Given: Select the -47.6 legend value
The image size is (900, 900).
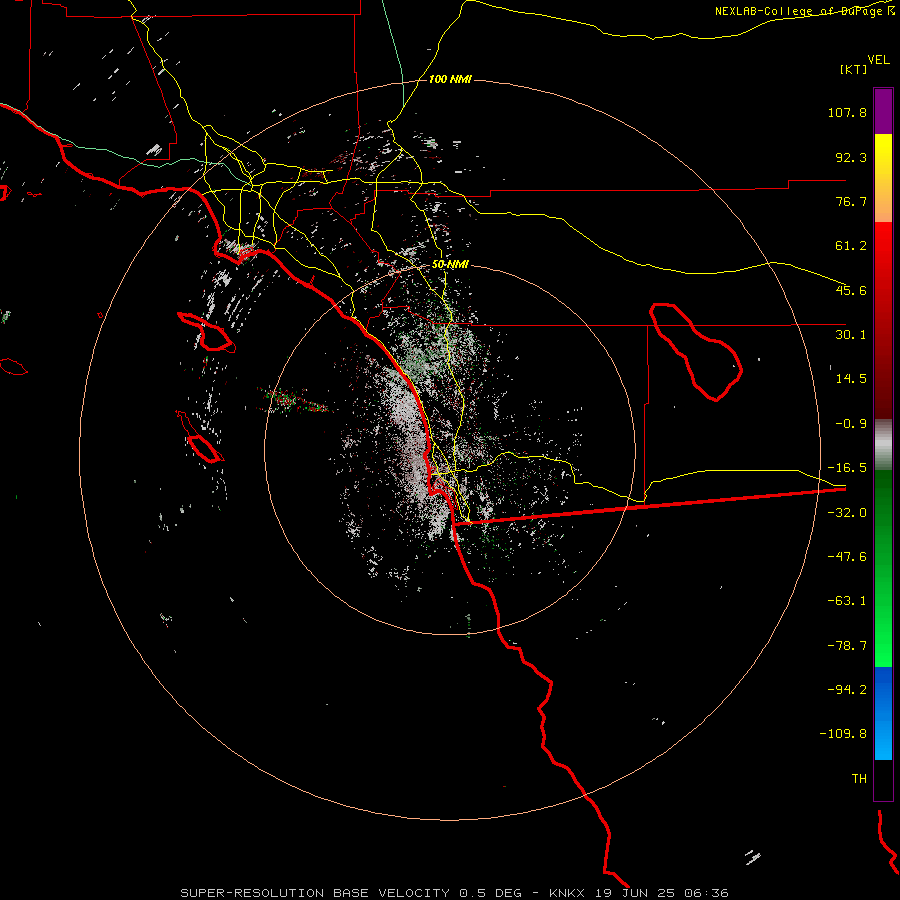Looking at the screenshot, I should 847,557.
